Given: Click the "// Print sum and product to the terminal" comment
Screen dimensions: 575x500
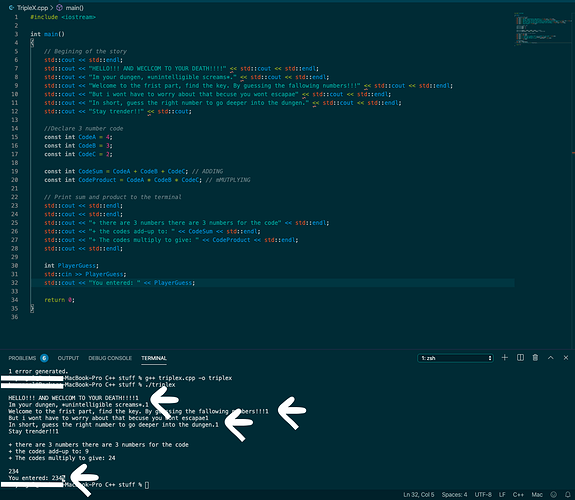Looking at the screenshot, I should (x=113, y=197).
